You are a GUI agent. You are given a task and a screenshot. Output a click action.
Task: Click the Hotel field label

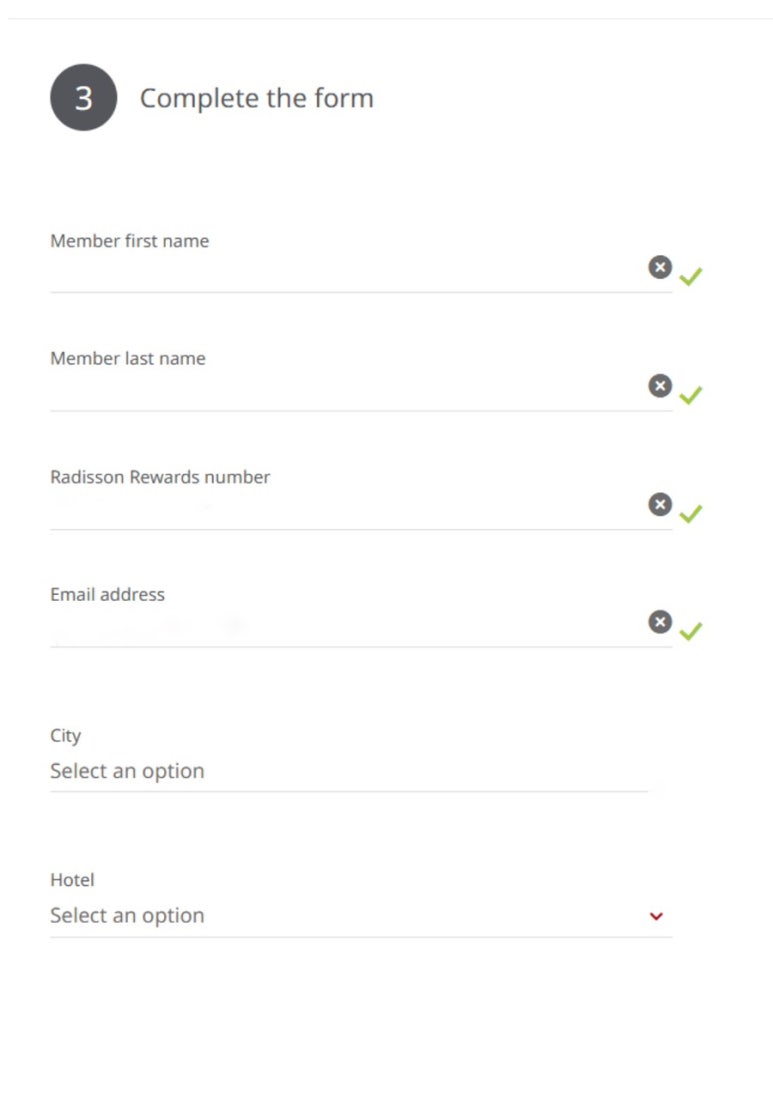(72, 880)
